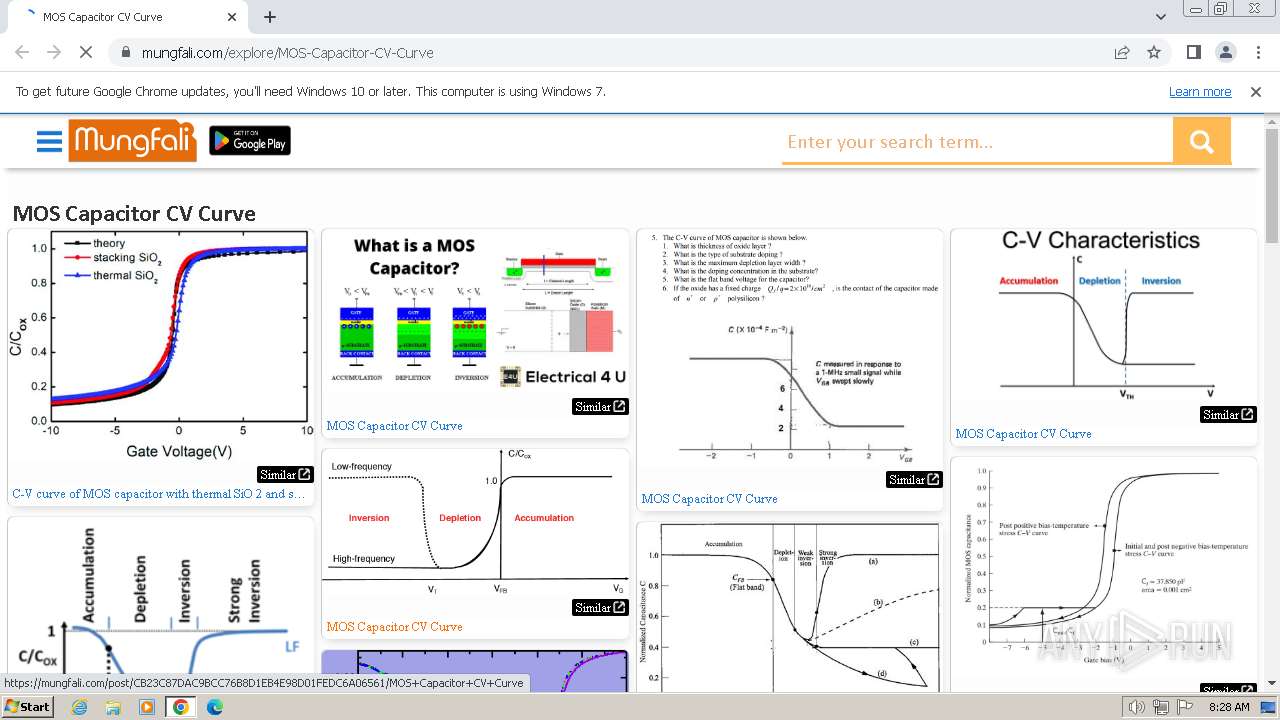
Task: Open the normalized capacitance flat band thumbnail
Action: pyautogui.click(x=790, y=606)
